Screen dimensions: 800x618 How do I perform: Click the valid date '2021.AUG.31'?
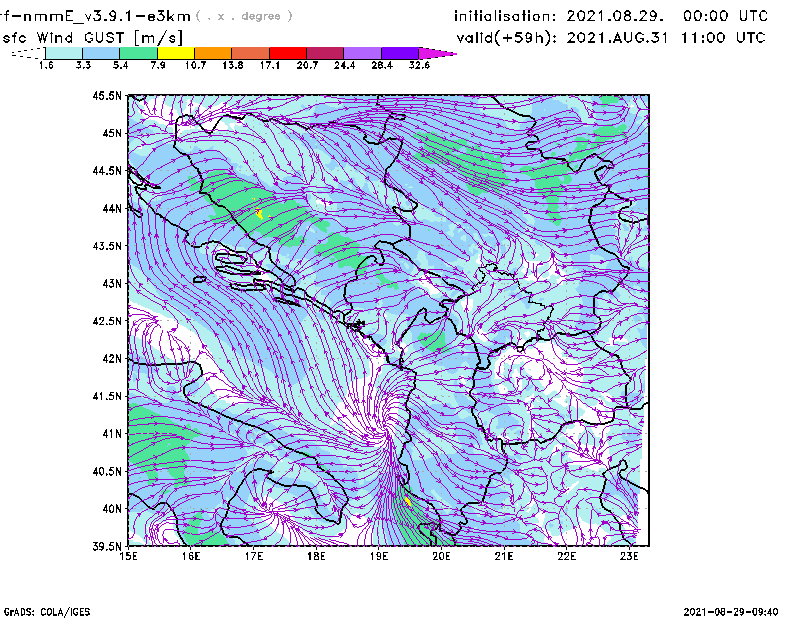click(x=617, y=37)
